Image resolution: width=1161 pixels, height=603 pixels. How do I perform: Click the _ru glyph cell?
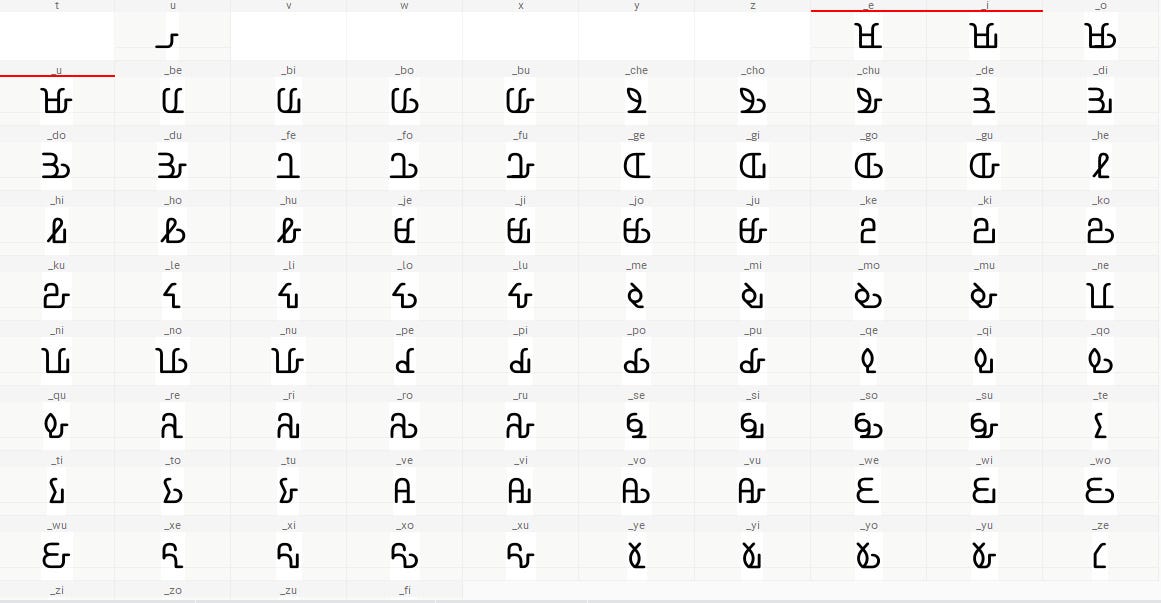click(521, 419)
